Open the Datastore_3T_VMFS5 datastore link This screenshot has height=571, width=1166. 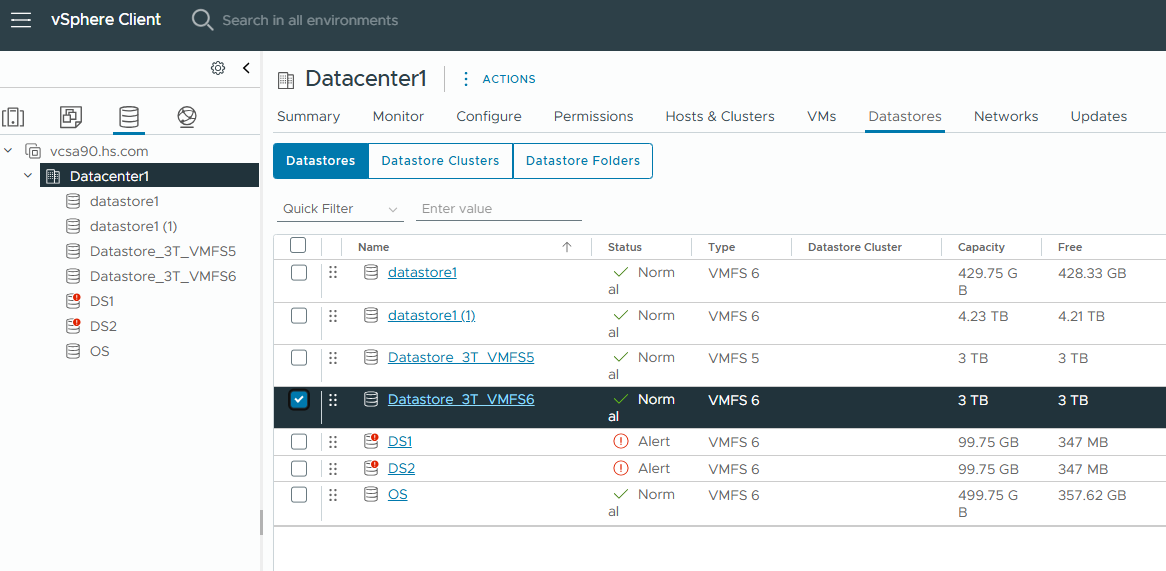[x=461, y=358]
